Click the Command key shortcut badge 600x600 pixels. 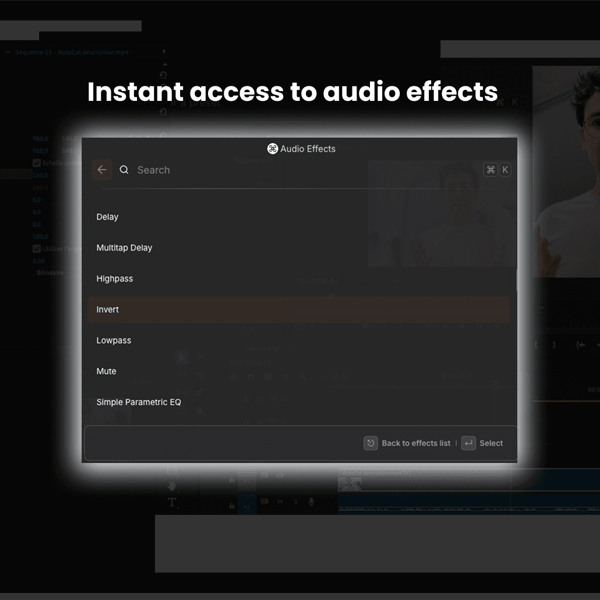[491, 170]
